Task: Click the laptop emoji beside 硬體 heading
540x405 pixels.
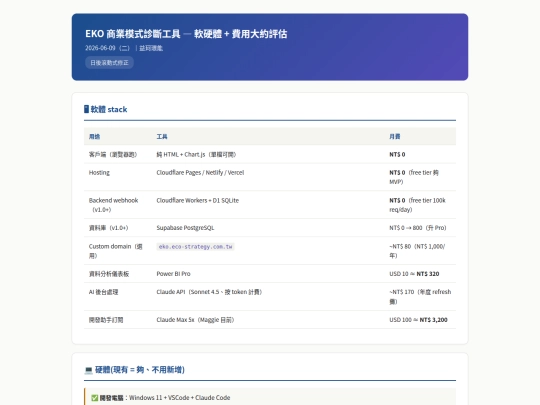Action: (89, 370)
